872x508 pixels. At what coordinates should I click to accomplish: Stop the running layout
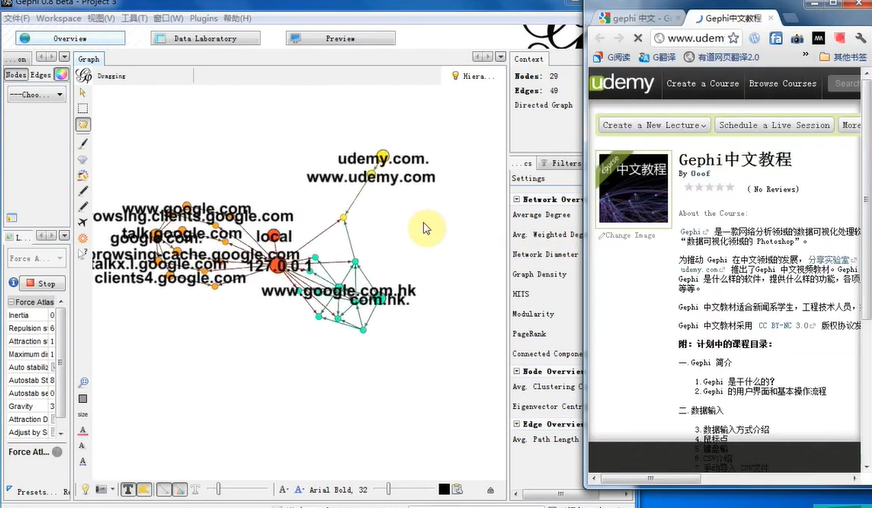(42, 283)
